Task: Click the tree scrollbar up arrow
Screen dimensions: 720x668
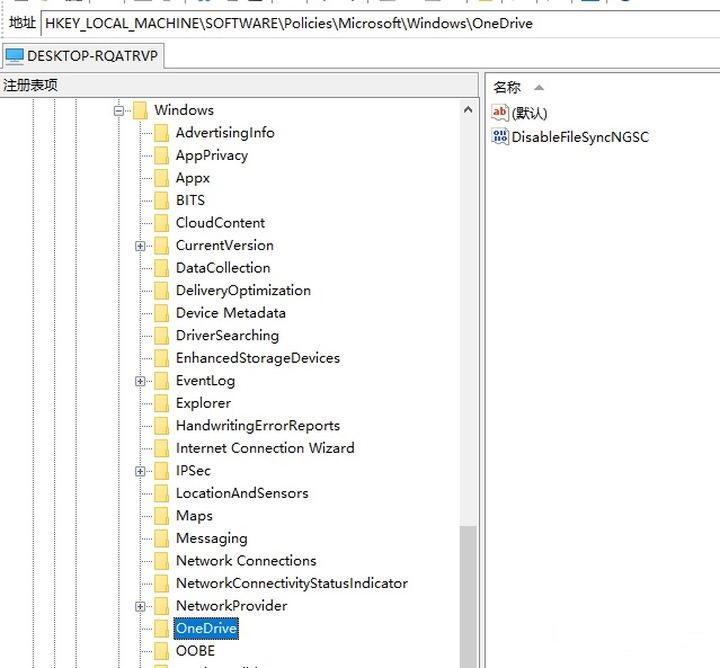Action: point(468,110)
